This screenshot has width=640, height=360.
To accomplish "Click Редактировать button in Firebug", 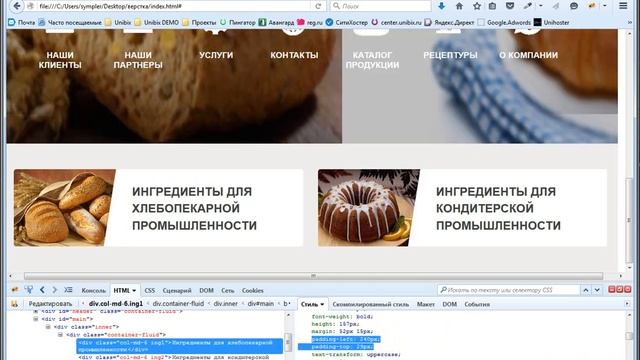I will pos(50,304).
